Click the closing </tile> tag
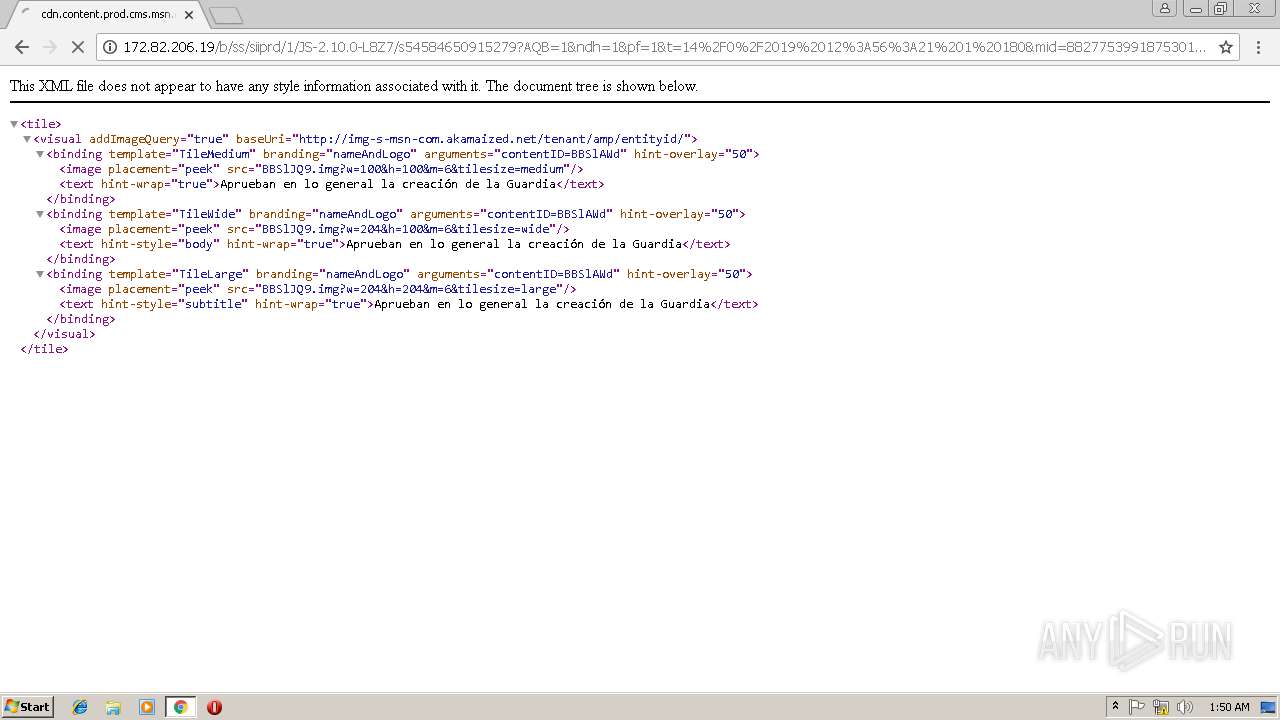Image resolution: width=1280 pixels, height=720 pixels. [44, 349]
